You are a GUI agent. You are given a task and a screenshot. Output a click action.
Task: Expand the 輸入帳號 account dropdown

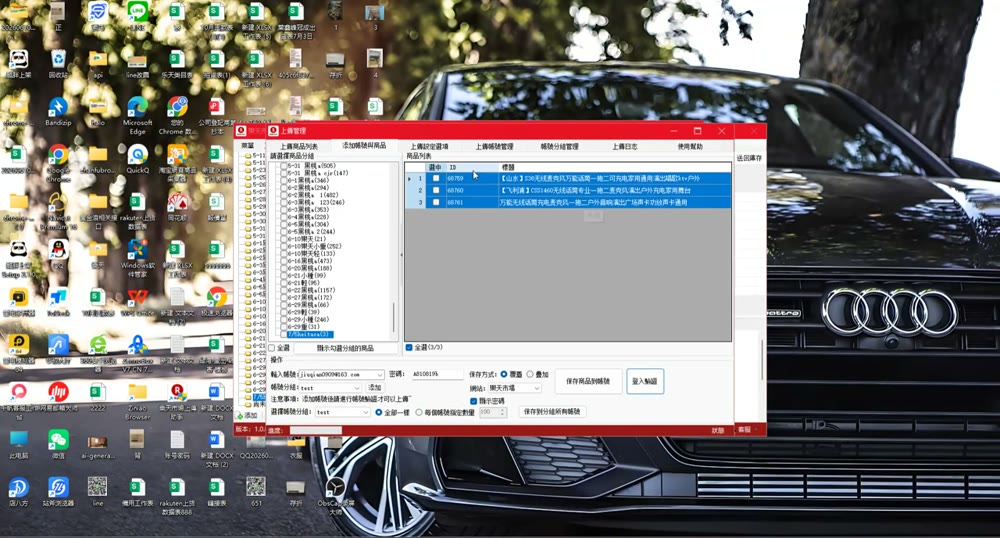coord(380,375)
